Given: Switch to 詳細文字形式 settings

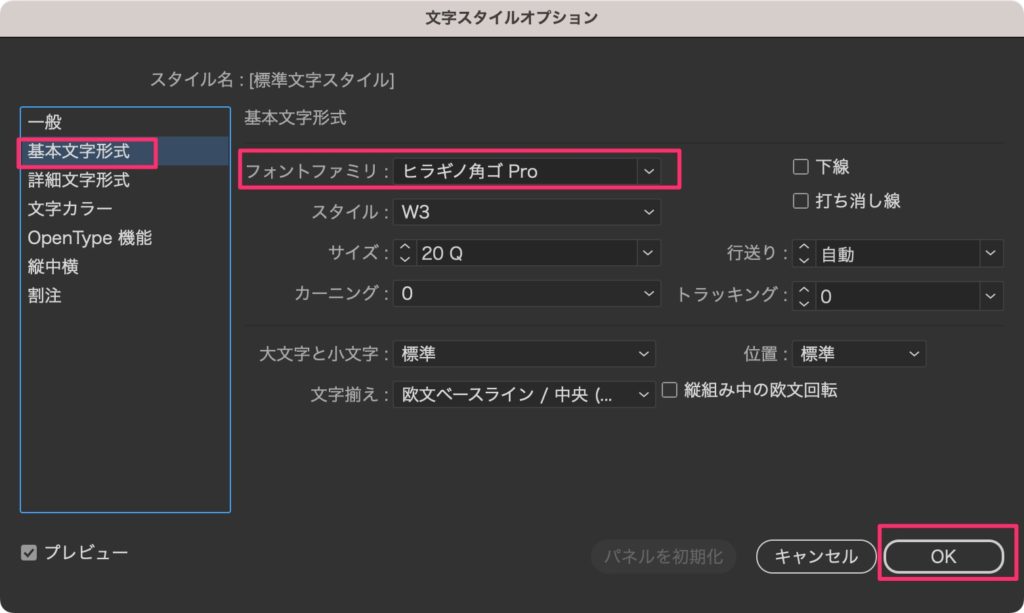Looking at the screenshot, I should [78, 181].
